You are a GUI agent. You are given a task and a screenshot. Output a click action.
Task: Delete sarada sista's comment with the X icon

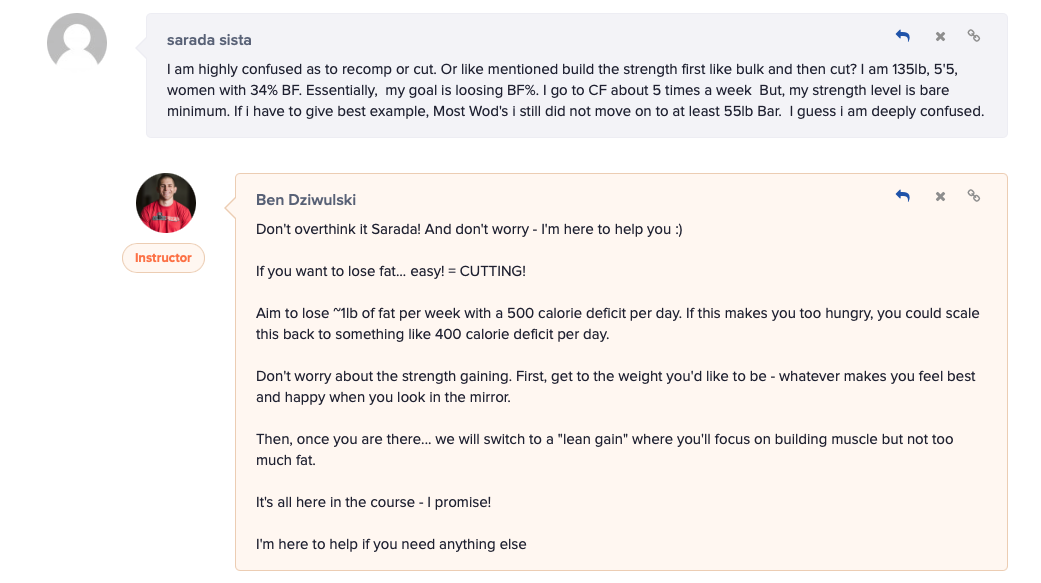(x=940, y=37)
